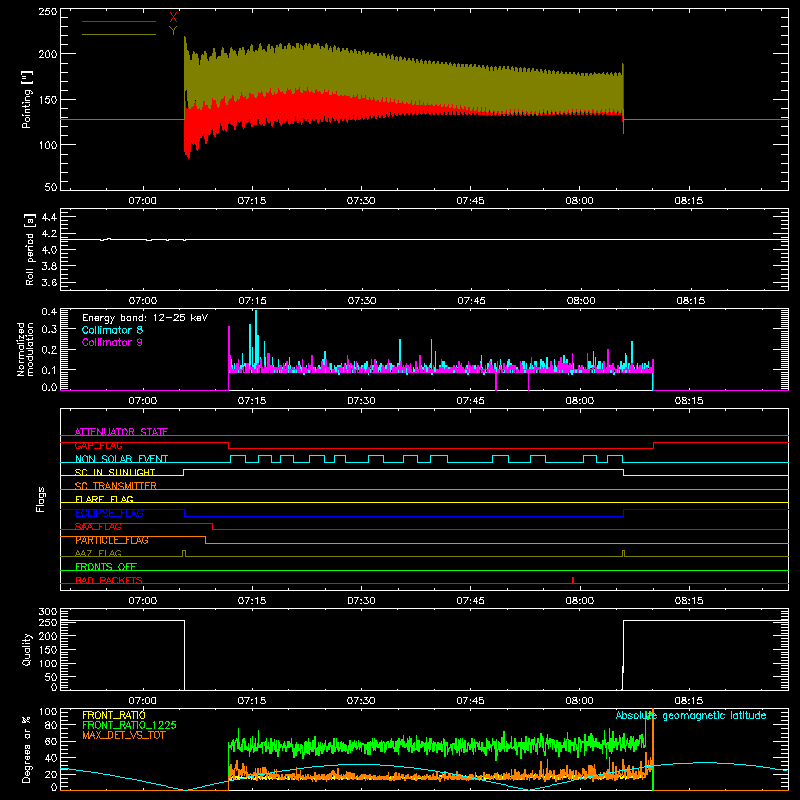The height and width of the screenshot is (800, 800).
Task: Click the 80 tick value on Degrees axis
Action: (x=51, y=725)
